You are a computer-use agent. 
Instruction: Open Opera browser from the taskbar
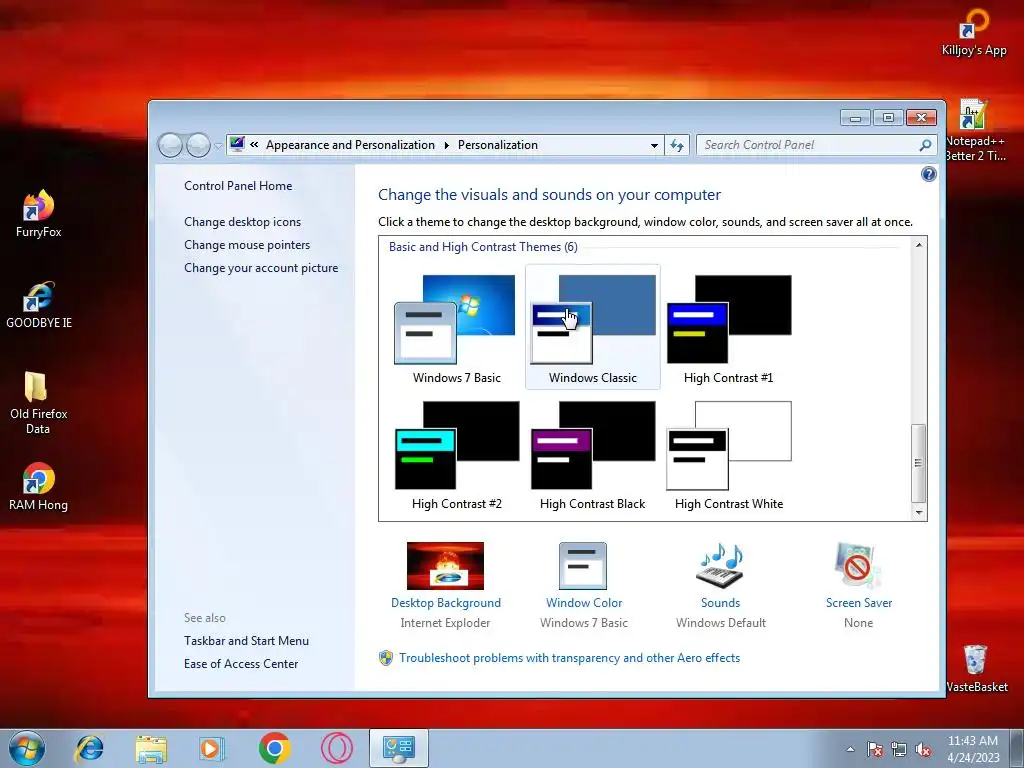point(337,748)
